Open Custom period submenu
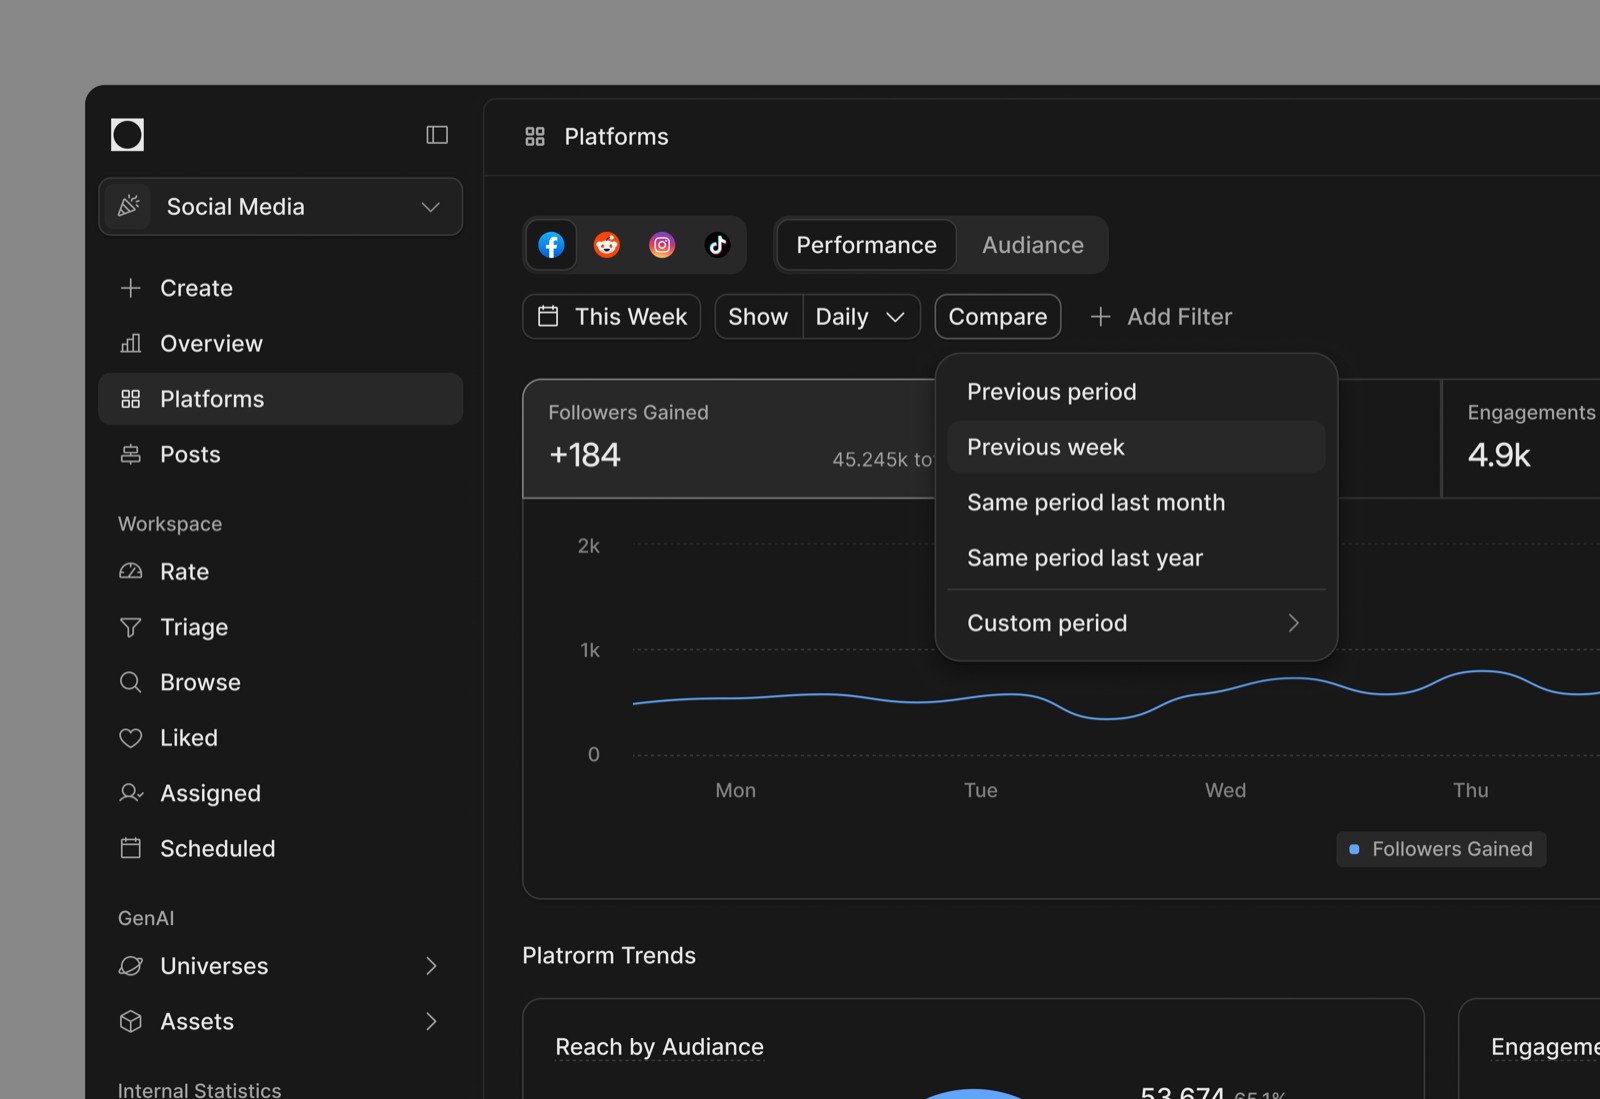The height and width of the screenshot is (1099, 1600). tap(1136, 623)
